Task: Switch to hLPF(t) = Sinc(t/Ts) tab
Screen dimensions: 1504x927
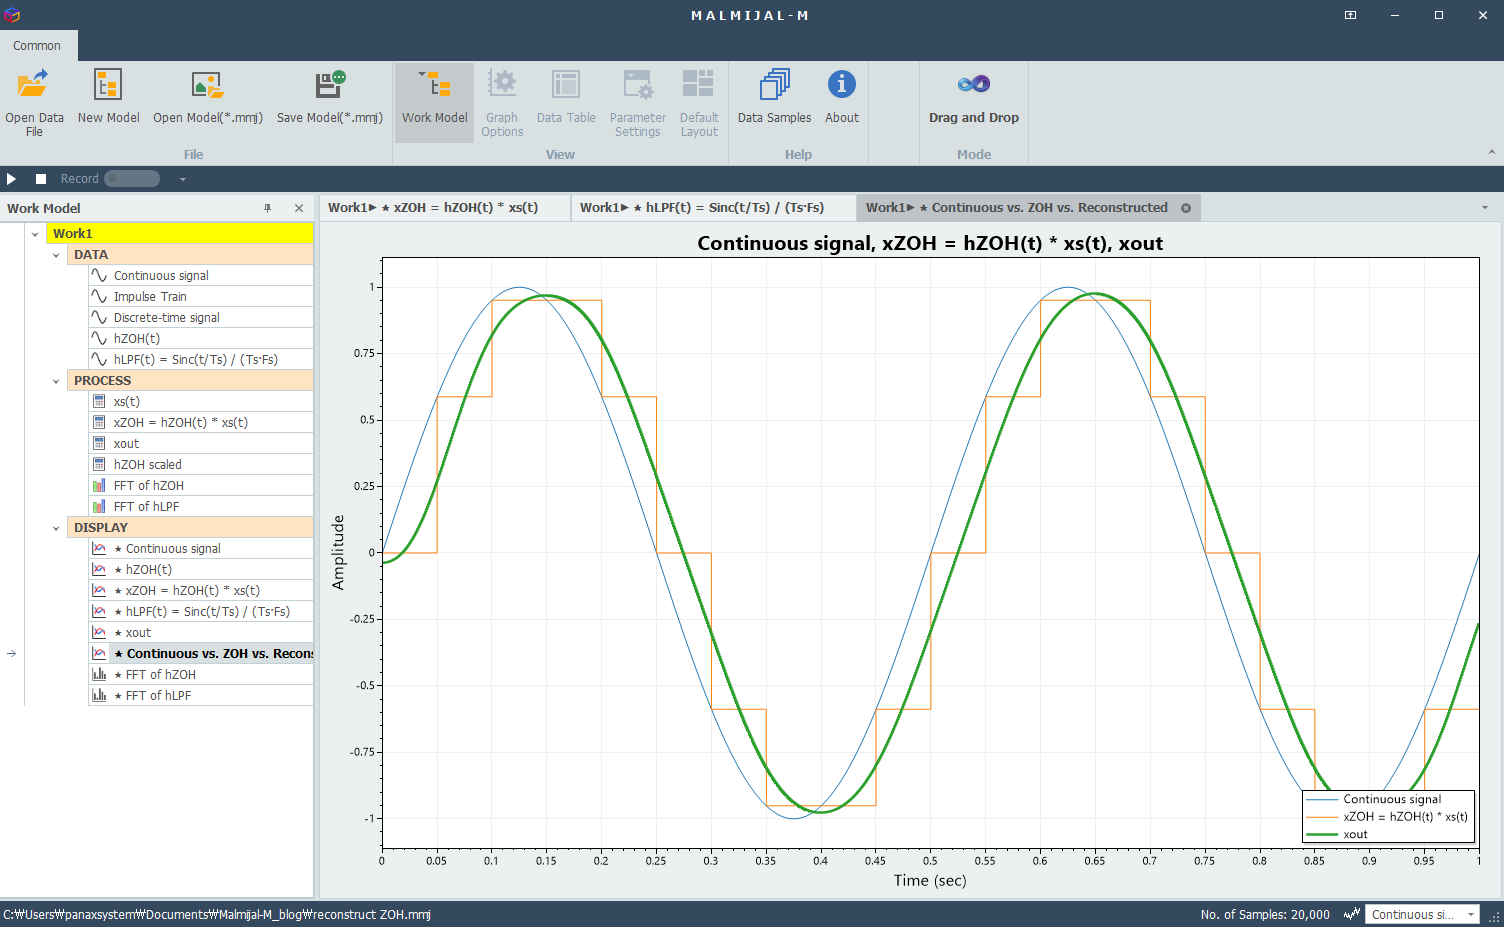Action: pyautogui.click(x=713, y=208)
